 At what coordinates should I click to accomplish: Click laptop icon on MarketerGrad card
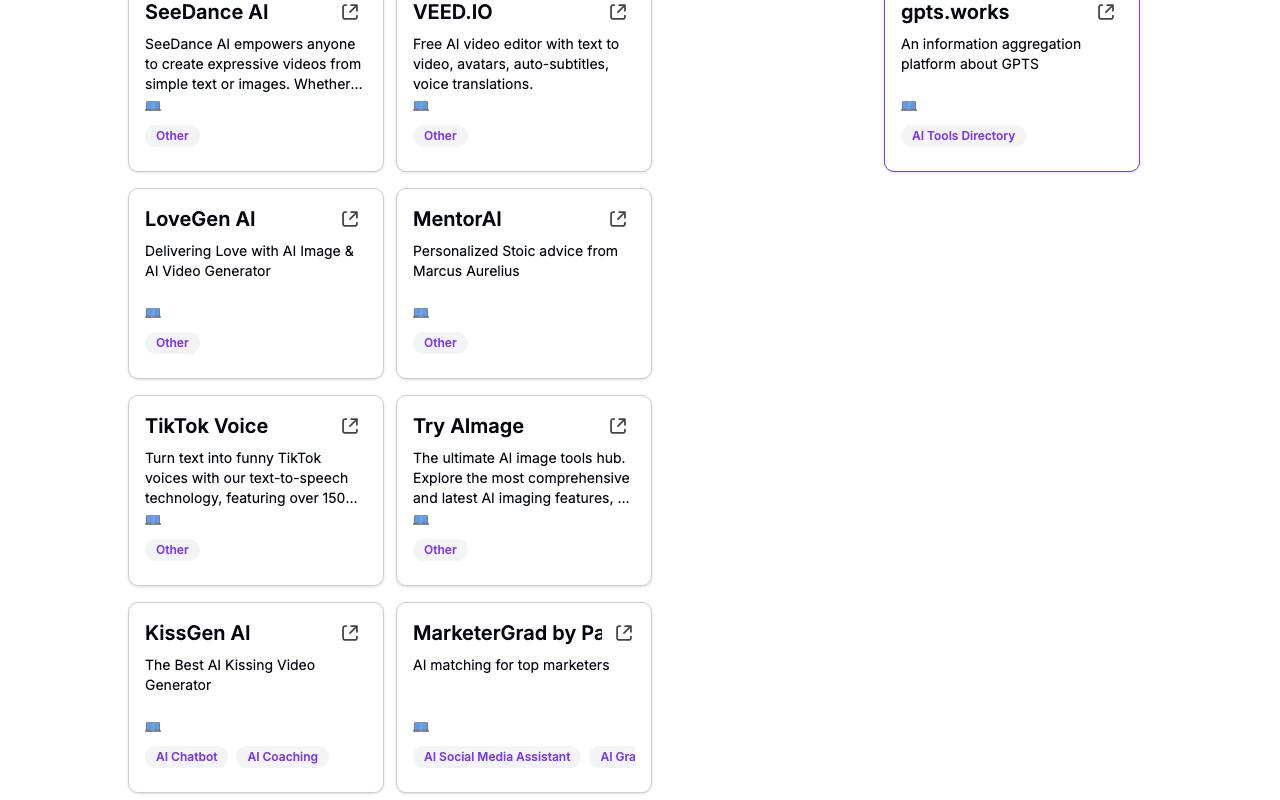coord(421,727)
